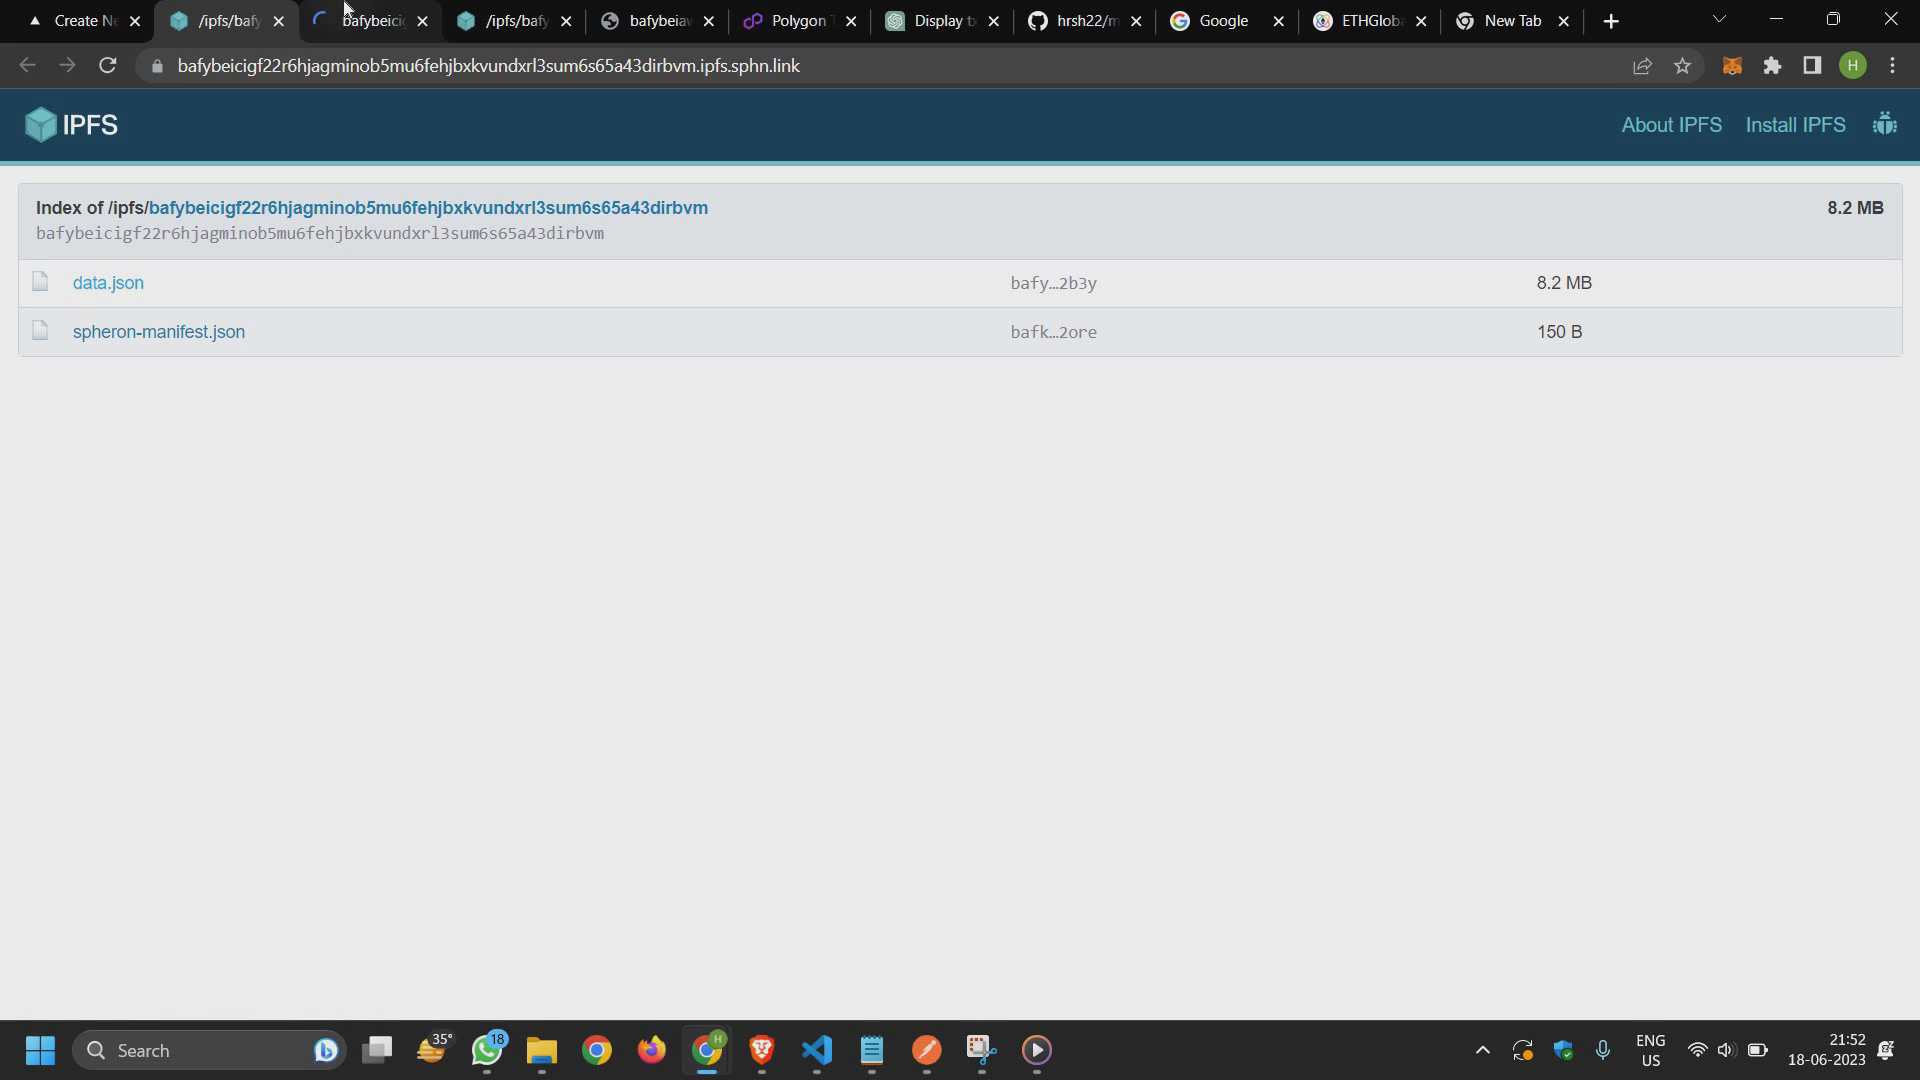Open Snipping Tool from taskbar
The height and width of the screenshot is (1080, 1920).
[982, 1050]
